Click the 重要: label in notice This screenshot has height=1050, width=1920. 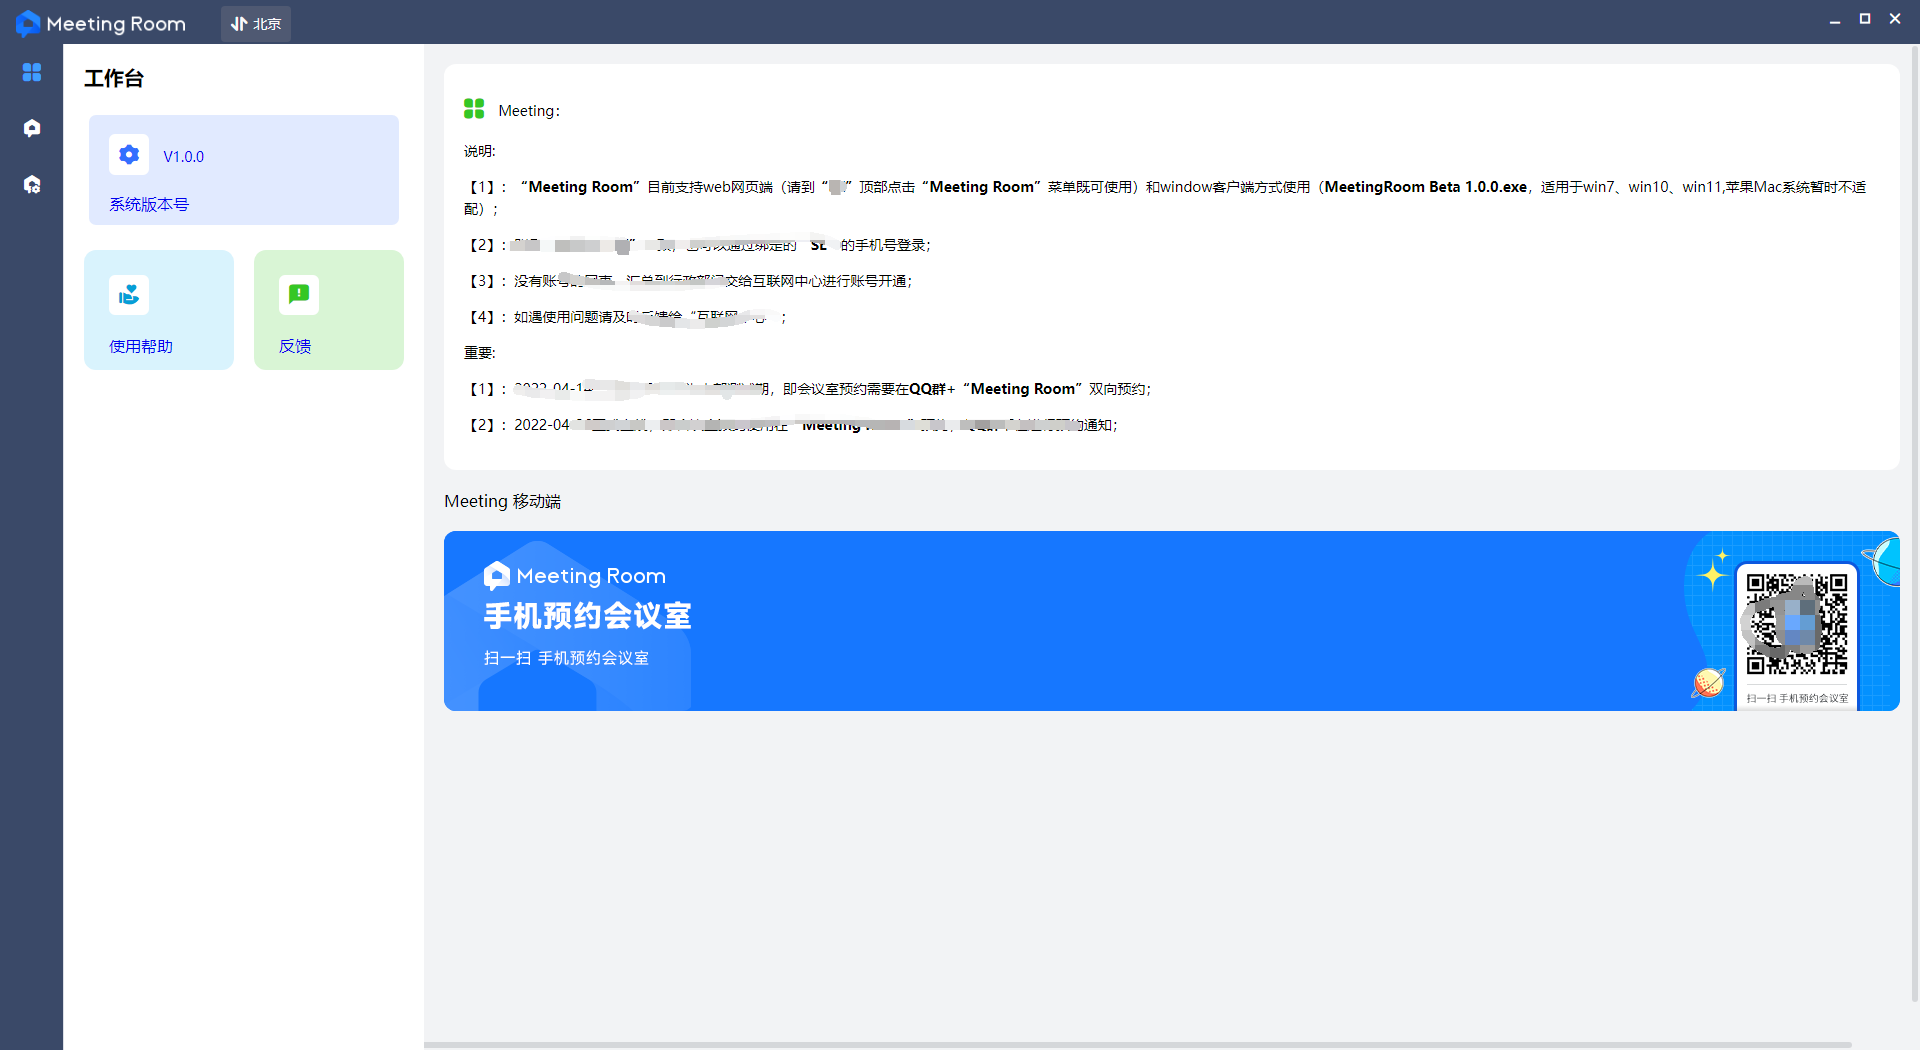tap(480, 353)
